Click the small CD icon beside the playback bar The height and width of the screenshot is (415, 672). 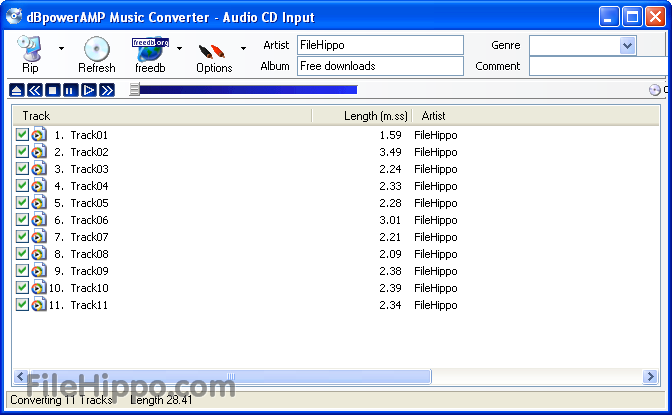[x=654, y=90]
